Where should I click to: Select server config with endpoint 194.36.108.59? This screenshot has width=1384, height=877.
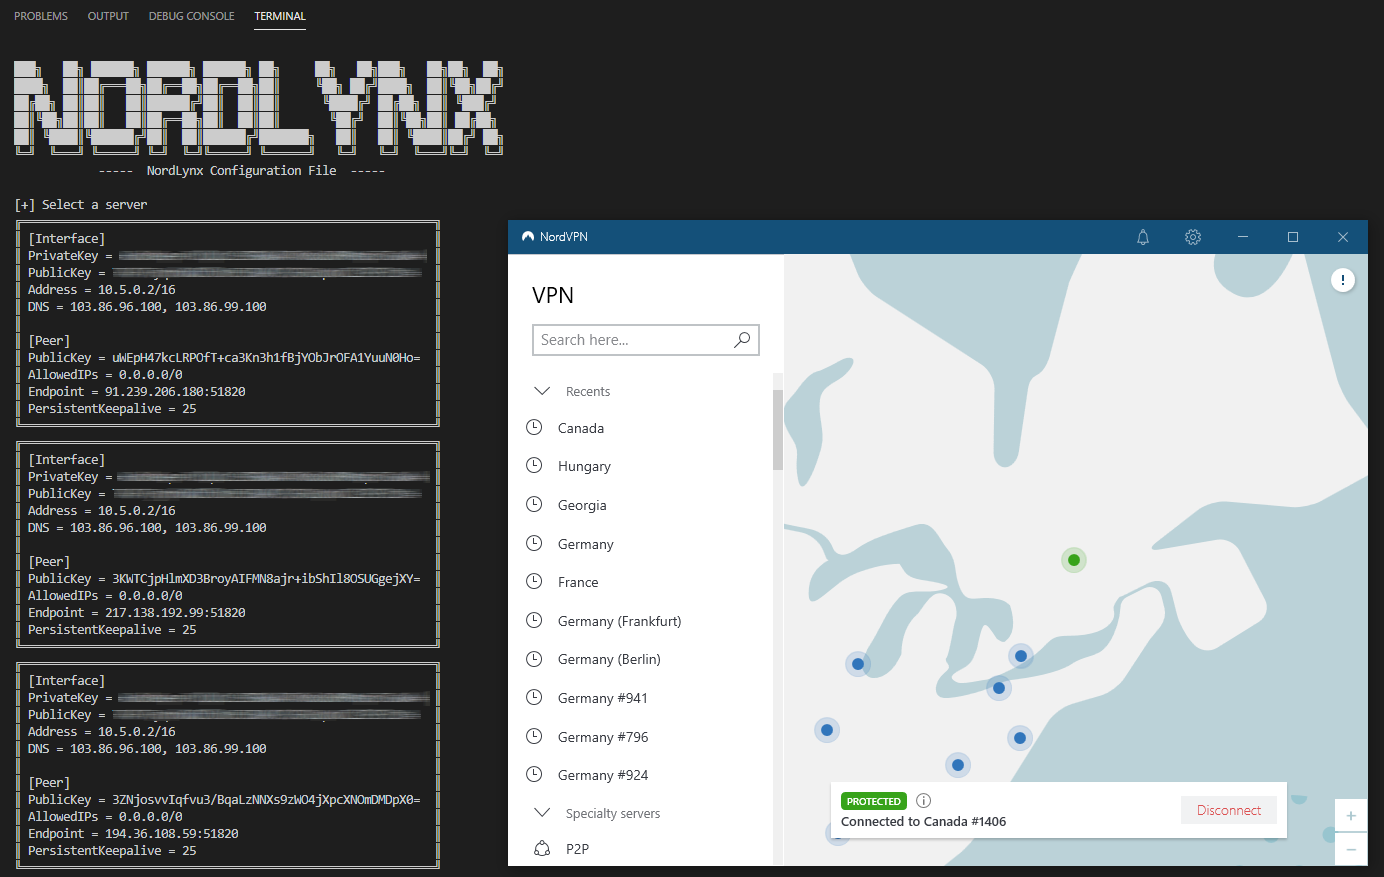[228, 765]
